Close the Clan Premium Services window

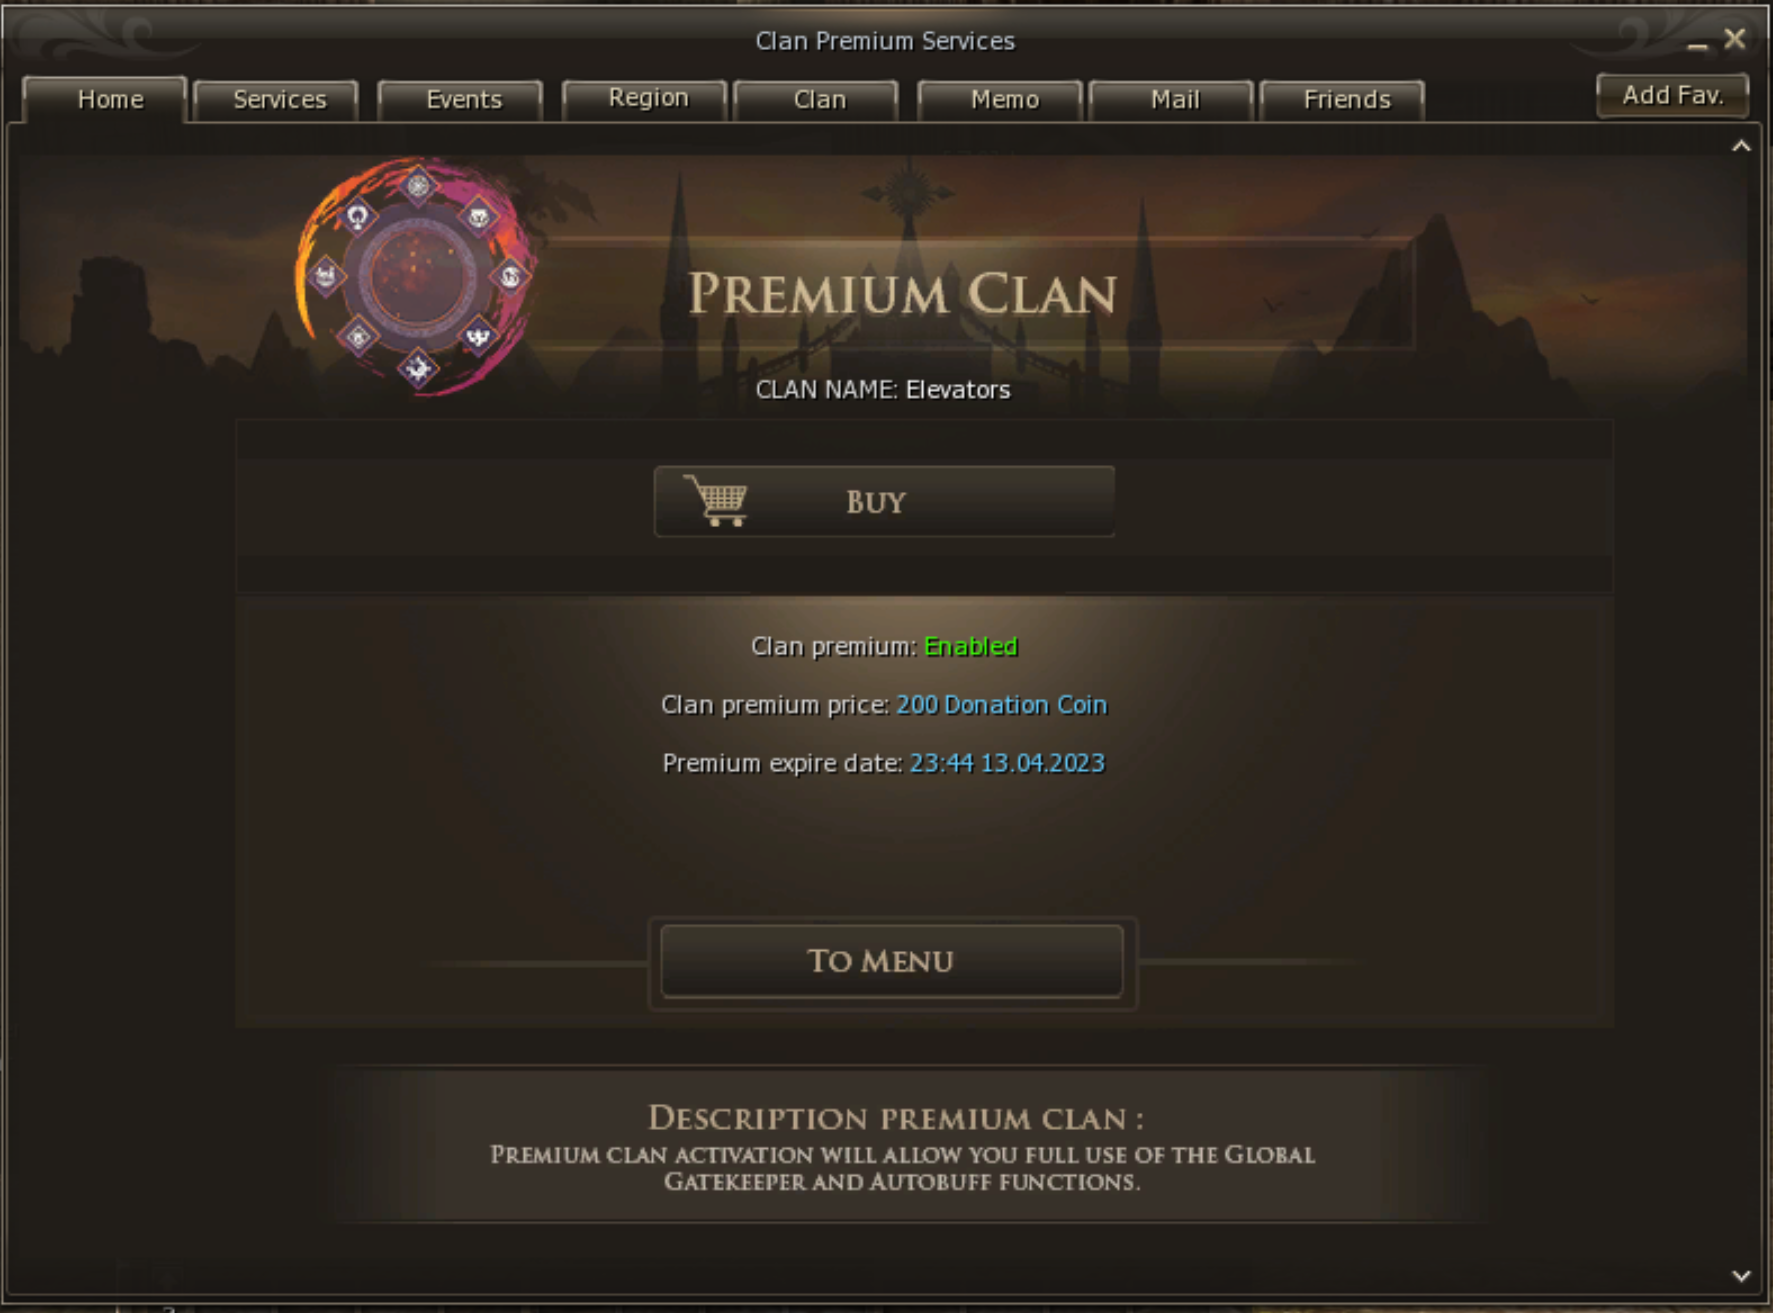point(1735,39)
